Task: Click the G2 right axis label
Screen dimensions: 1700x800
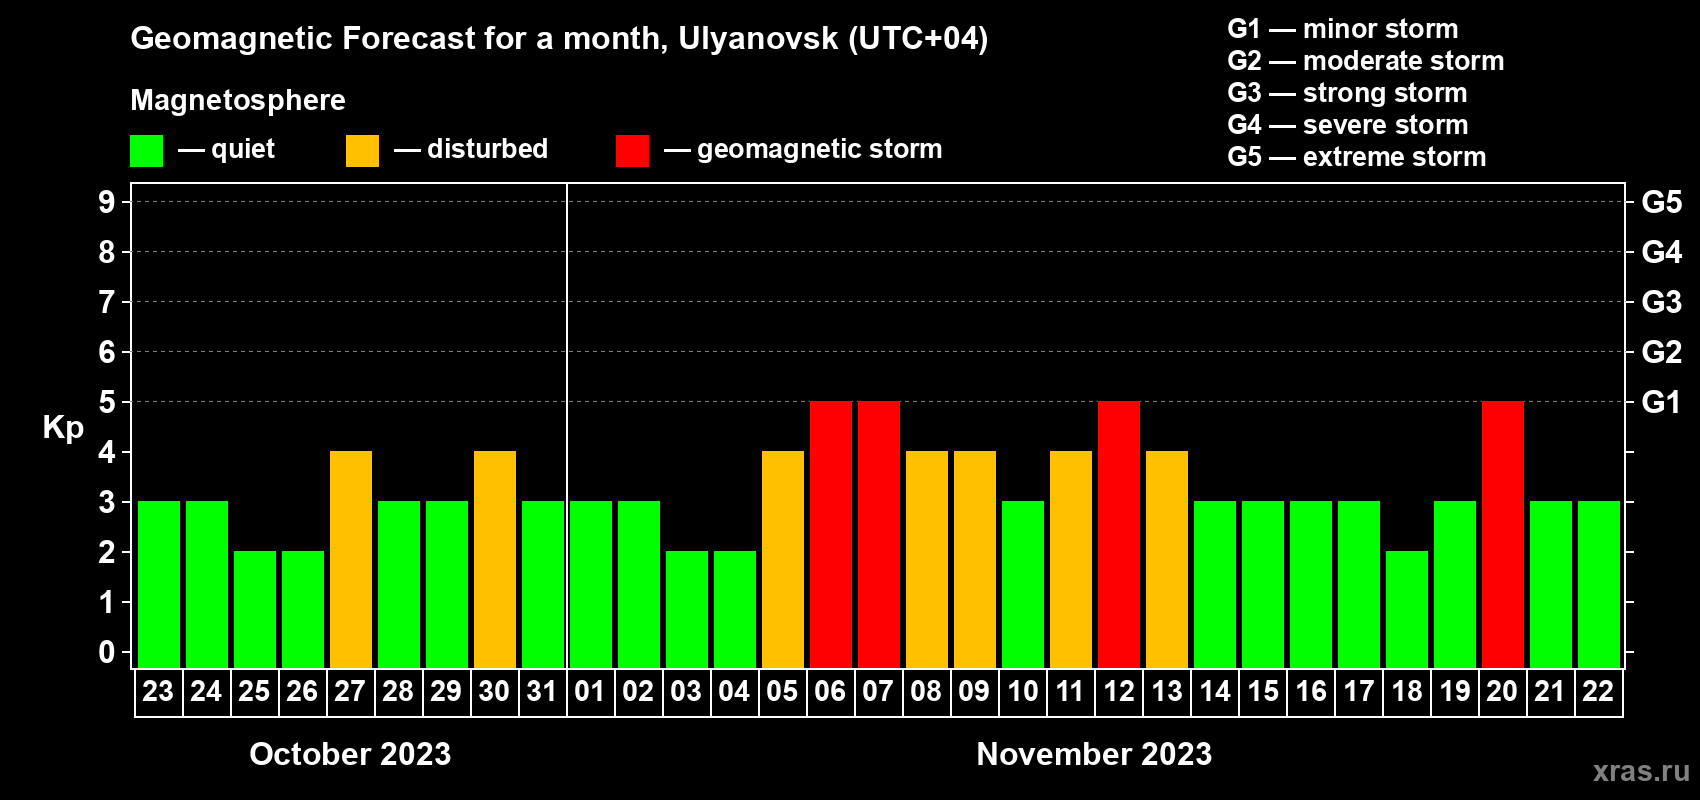Action: [x=1661, y=352]
